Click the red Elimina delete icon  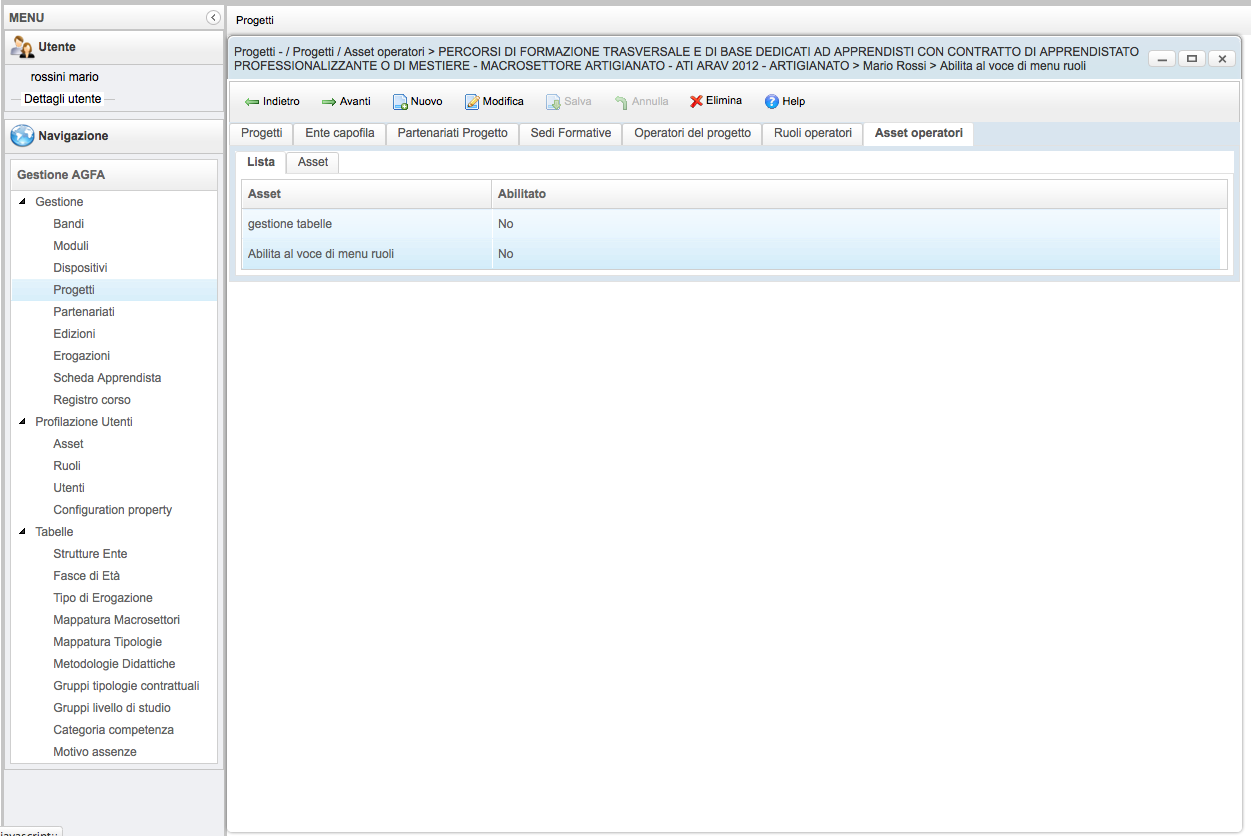click(x=696, y=101)
